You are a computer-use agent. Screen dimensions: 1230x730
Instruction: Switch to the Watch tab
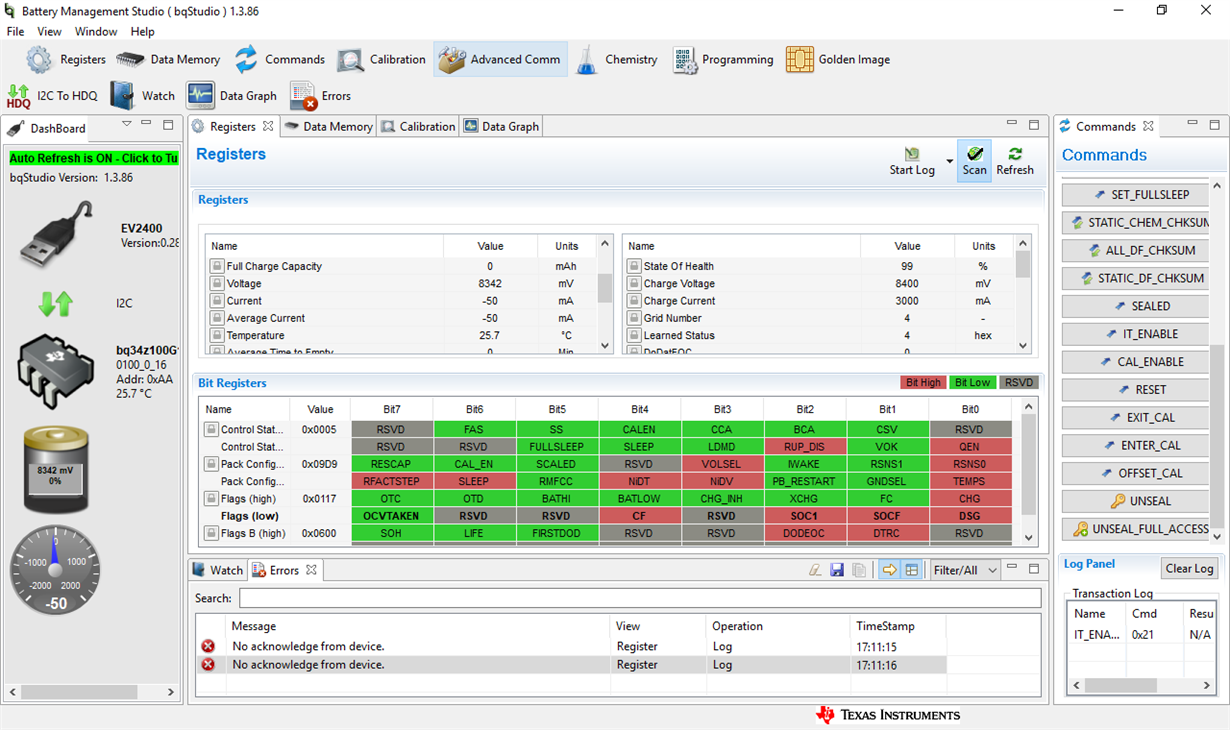click(x=217, y=570)
